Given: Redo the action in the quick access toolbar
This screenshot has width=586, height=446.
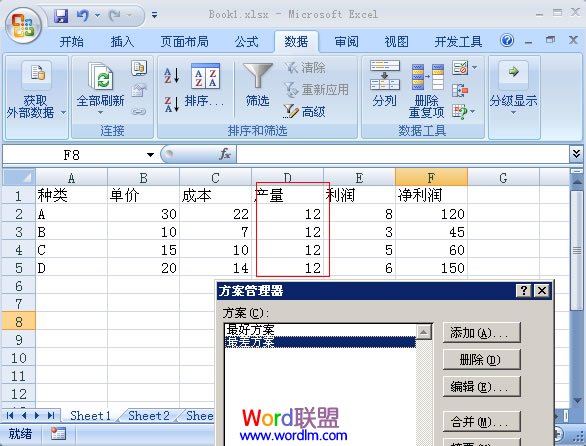Looking at the screenshot, I should click(114, 16).
